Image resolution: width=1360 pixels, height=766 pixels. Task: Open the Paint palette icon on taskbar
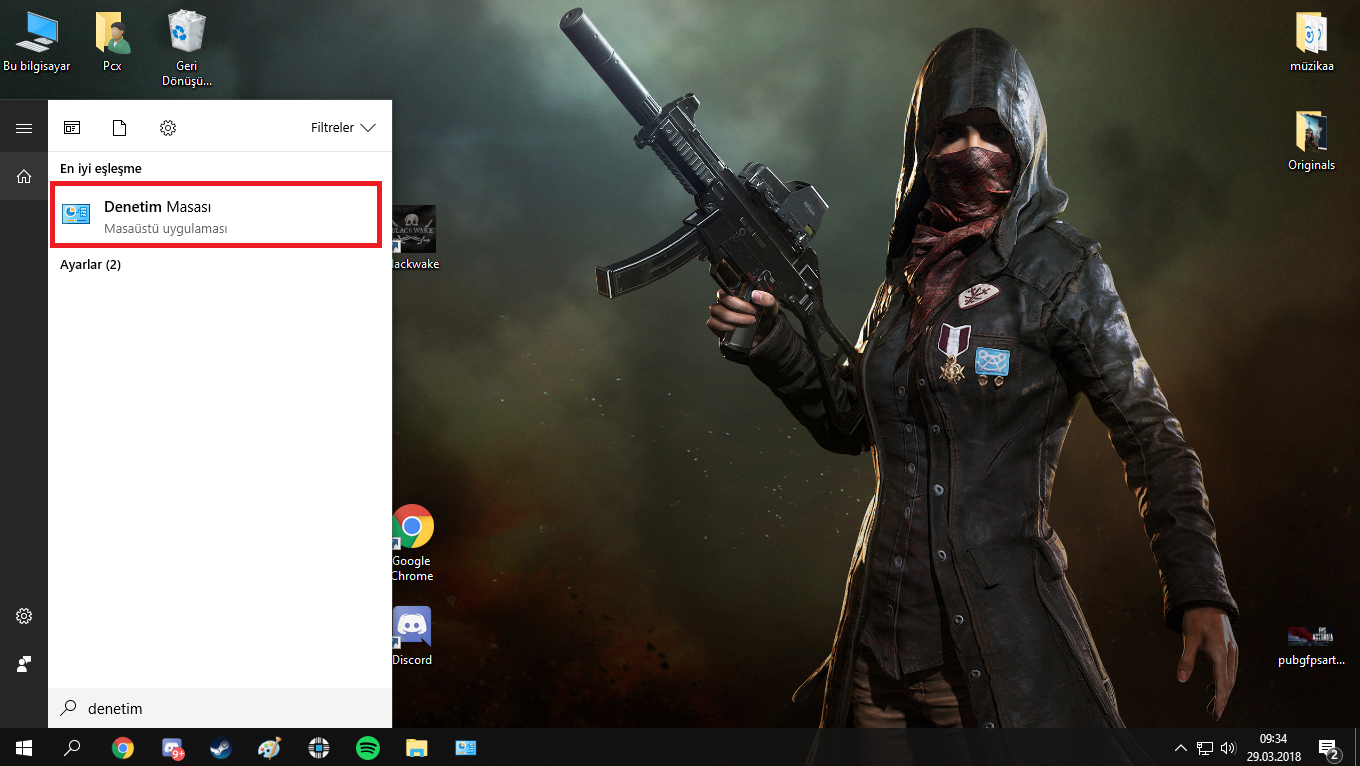(x=270, y=747)
